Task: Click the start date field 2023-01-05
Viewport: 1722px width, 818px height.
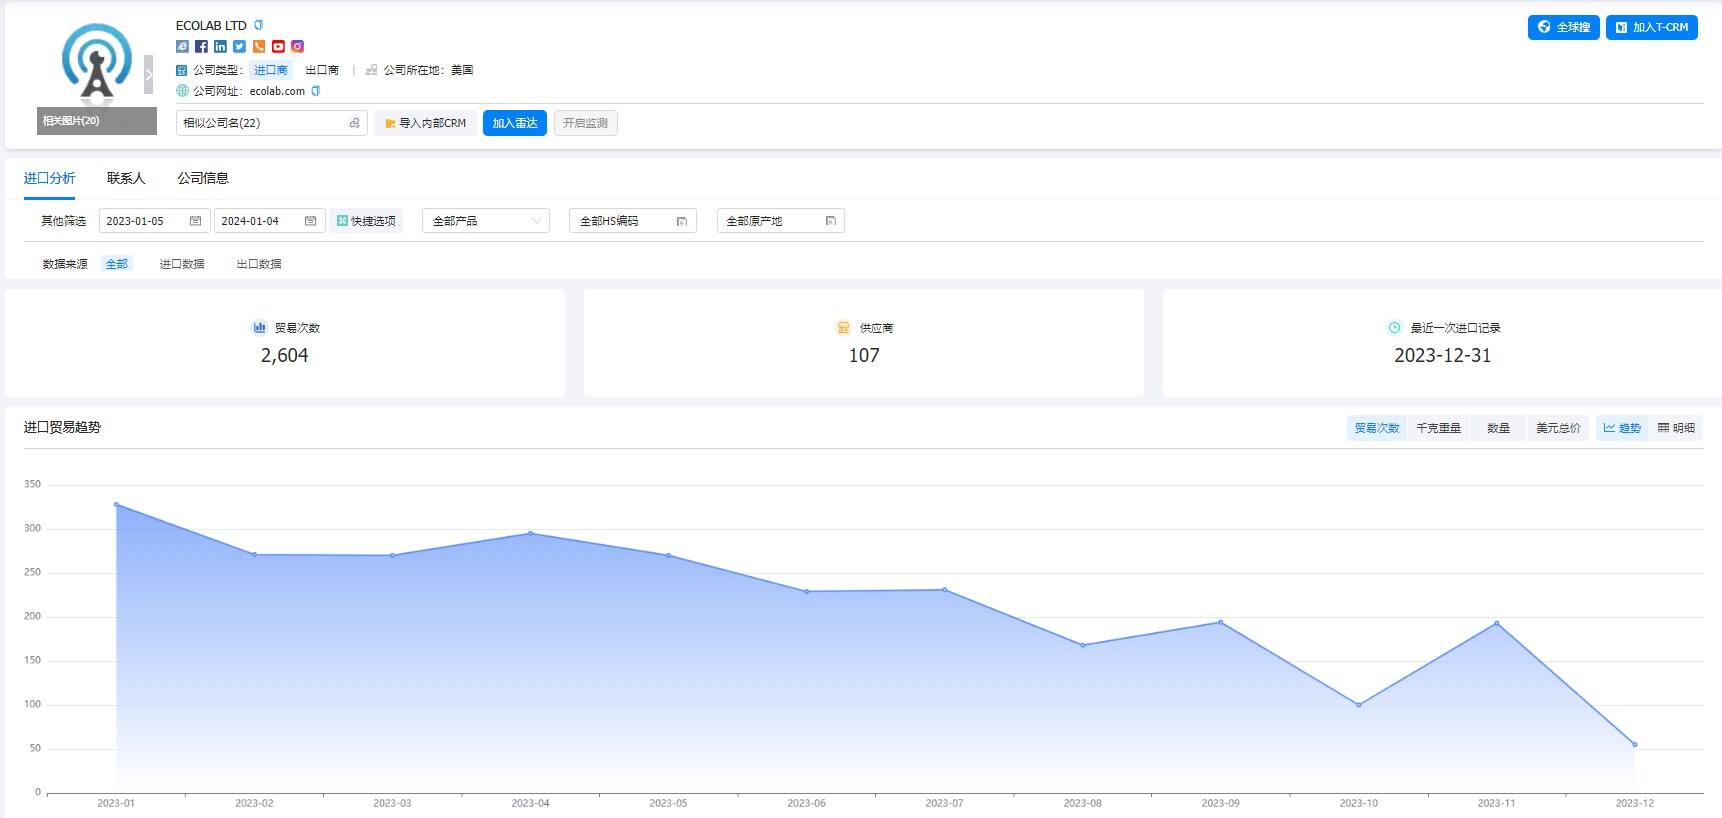Action: click(x=153, y=221)
